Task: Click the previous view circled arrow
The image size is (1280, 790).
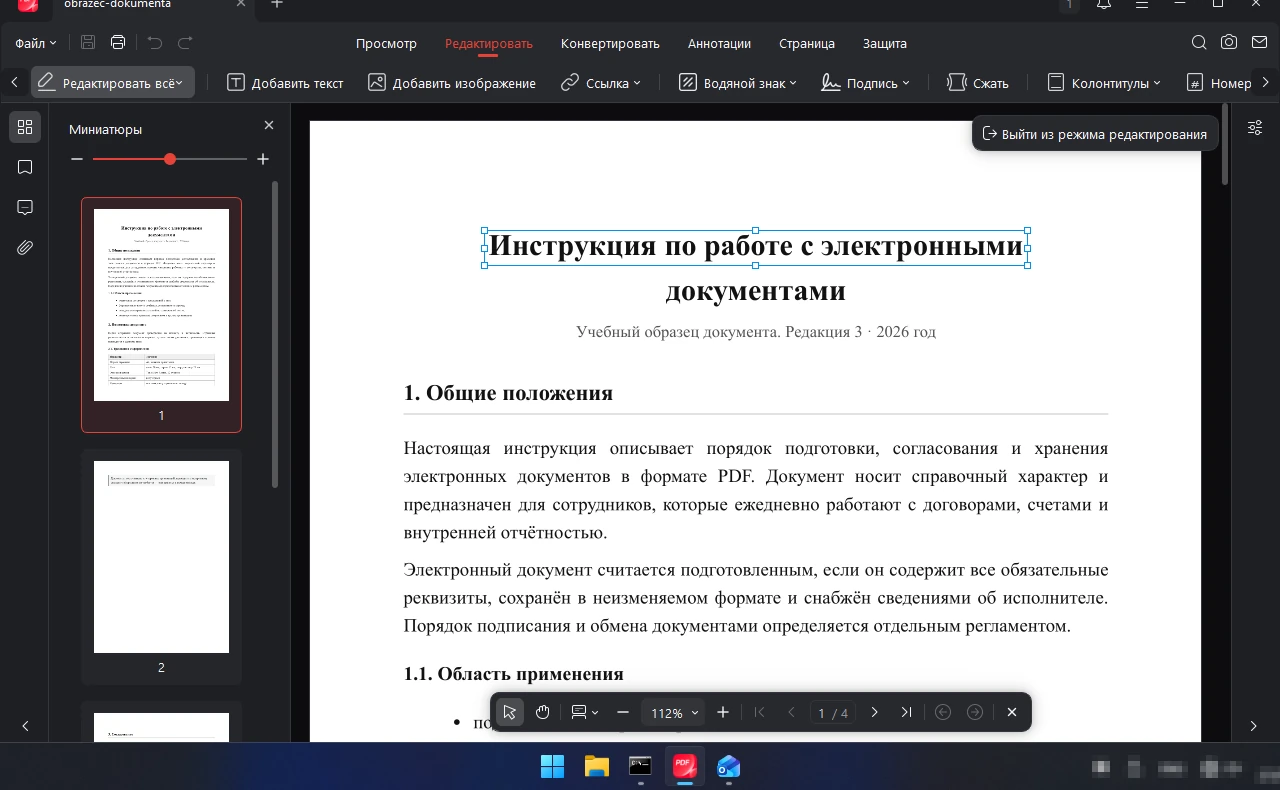Action: tap(942, 712)
